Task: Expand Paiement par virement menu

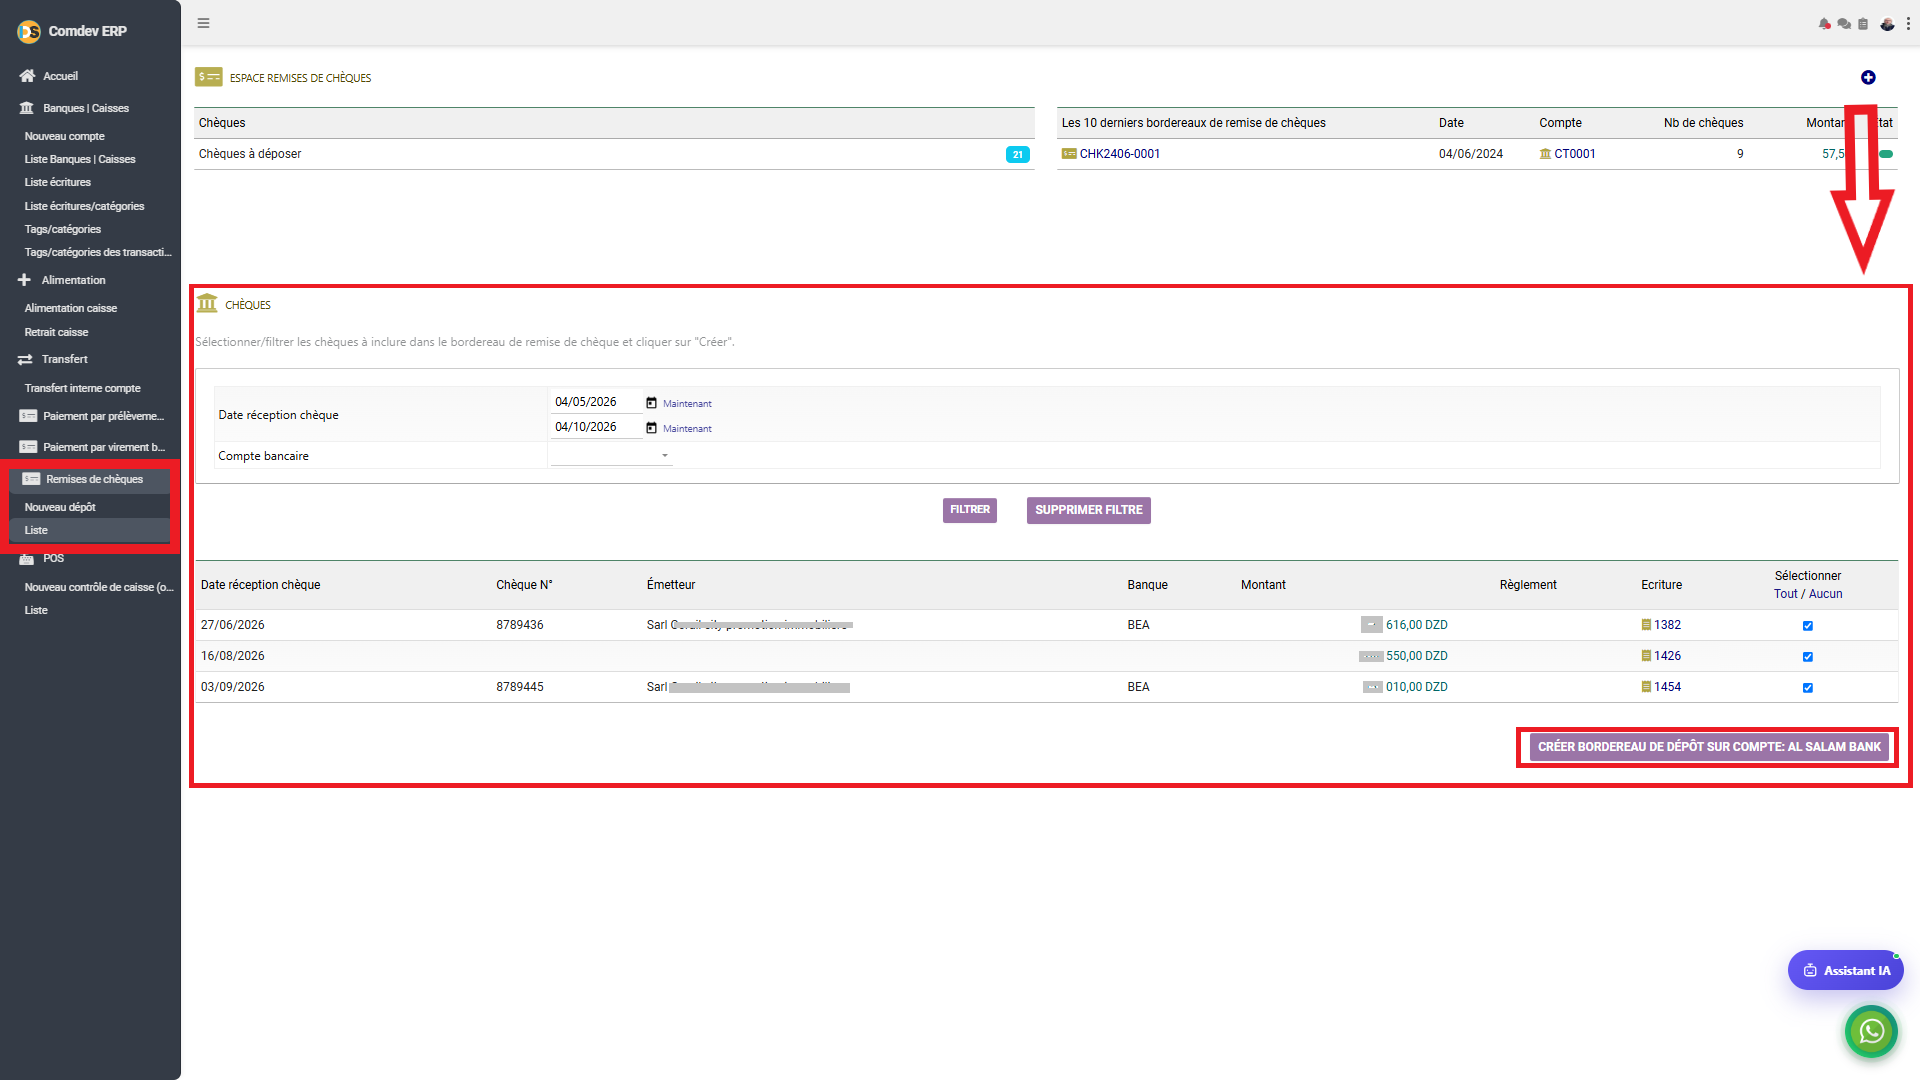Action: click(x=103, y=447)
